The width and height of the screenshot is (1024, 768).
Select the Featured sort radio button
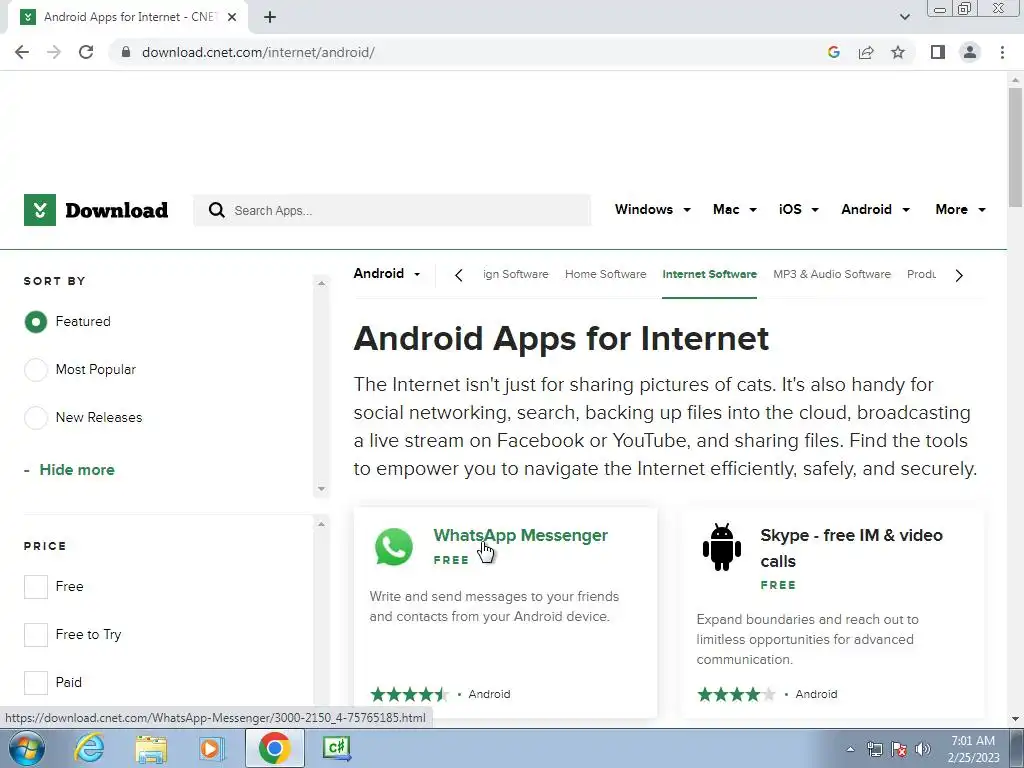click(36, 321)
